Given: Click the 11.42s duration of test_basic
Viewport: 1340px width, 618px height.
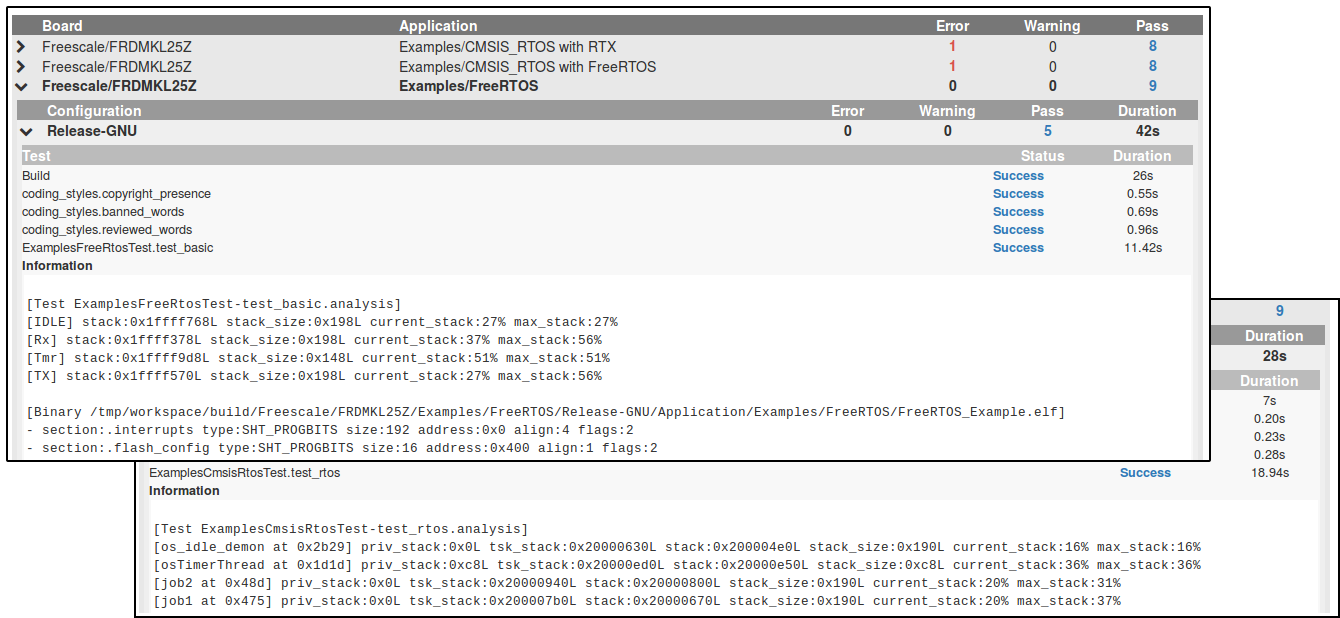Looking at the screenshot, I should (x=1143, y=248).
